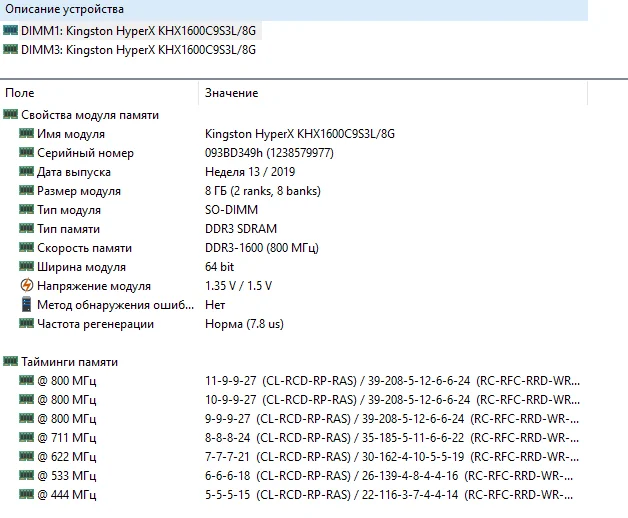This screenshot has width=628, height=518.
Task: Click memory chip icon beside DIMM3
Action: tap(10, 49)
